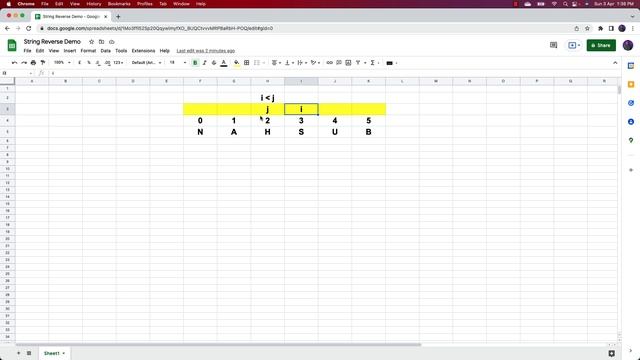
Task: Activate the paint format tool
Action: 43,63
